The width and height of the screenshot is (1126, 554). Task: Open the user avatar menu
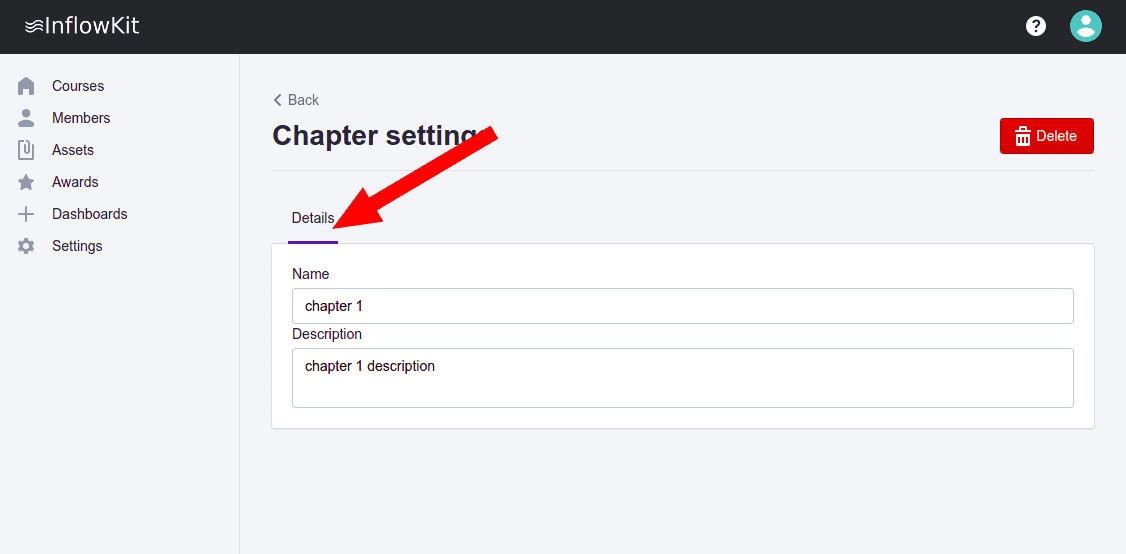point(1085,26)
